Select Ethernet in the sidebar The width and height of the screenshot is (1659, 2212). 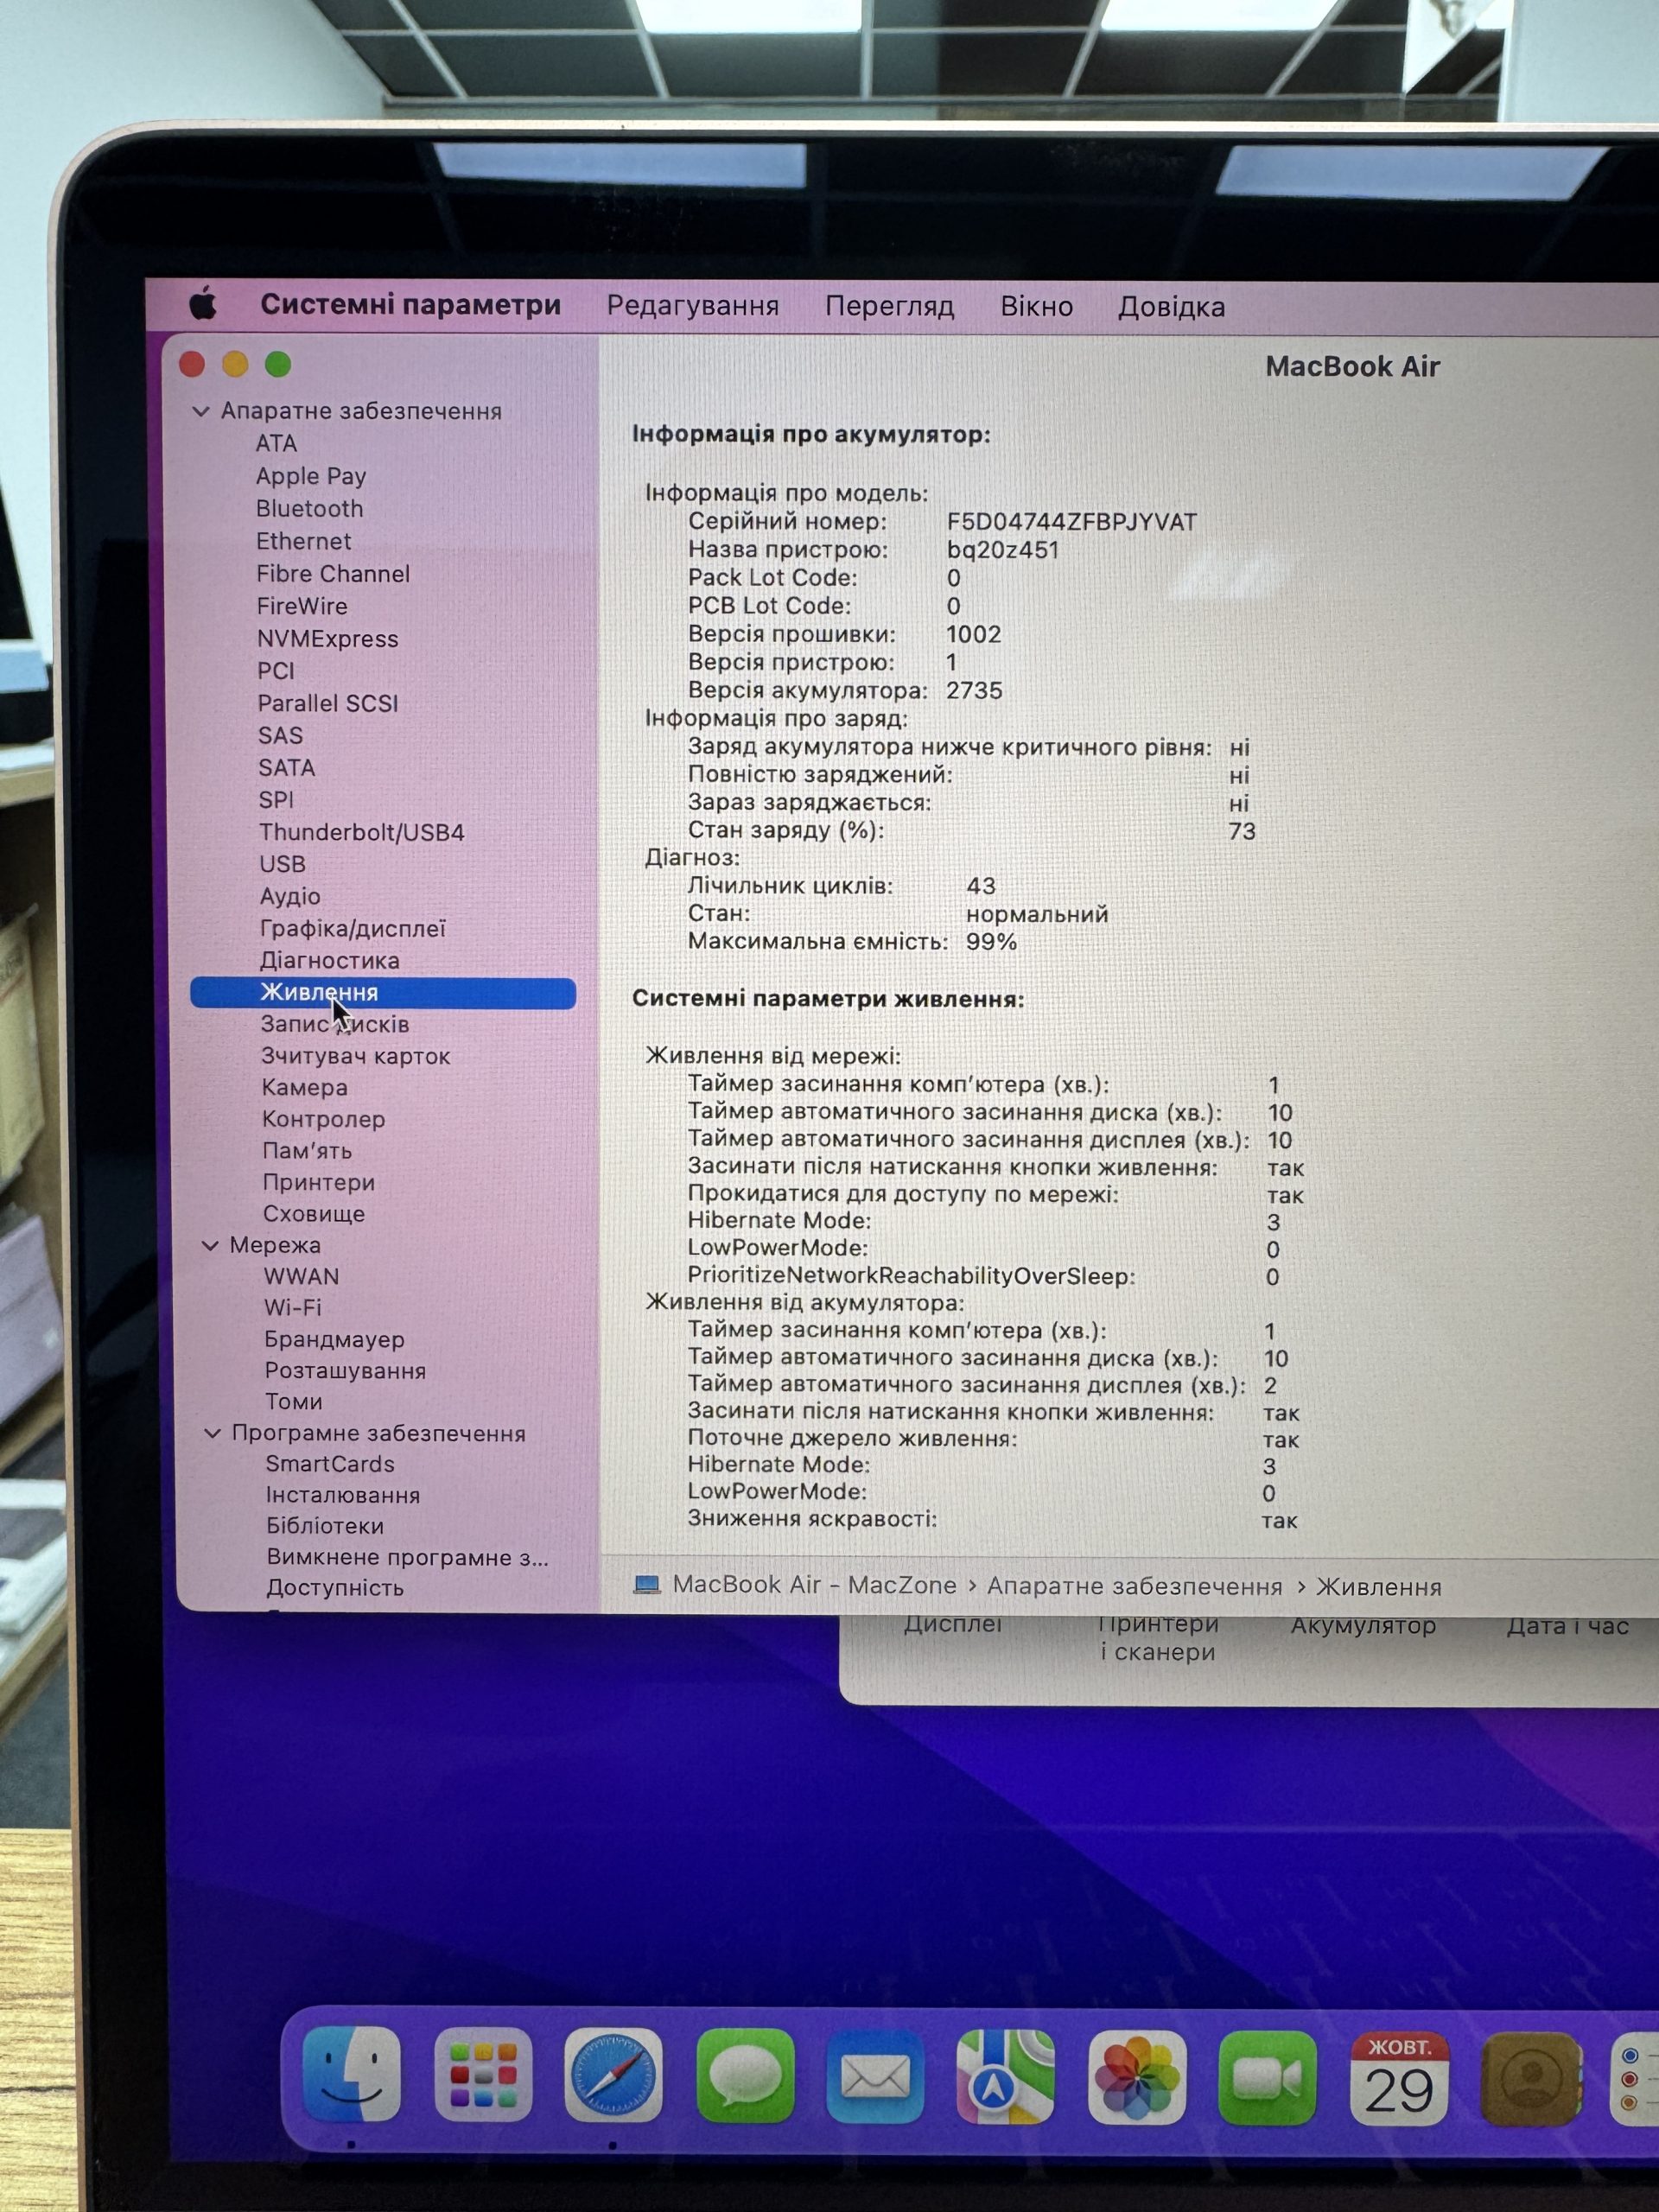coord(304,541)
